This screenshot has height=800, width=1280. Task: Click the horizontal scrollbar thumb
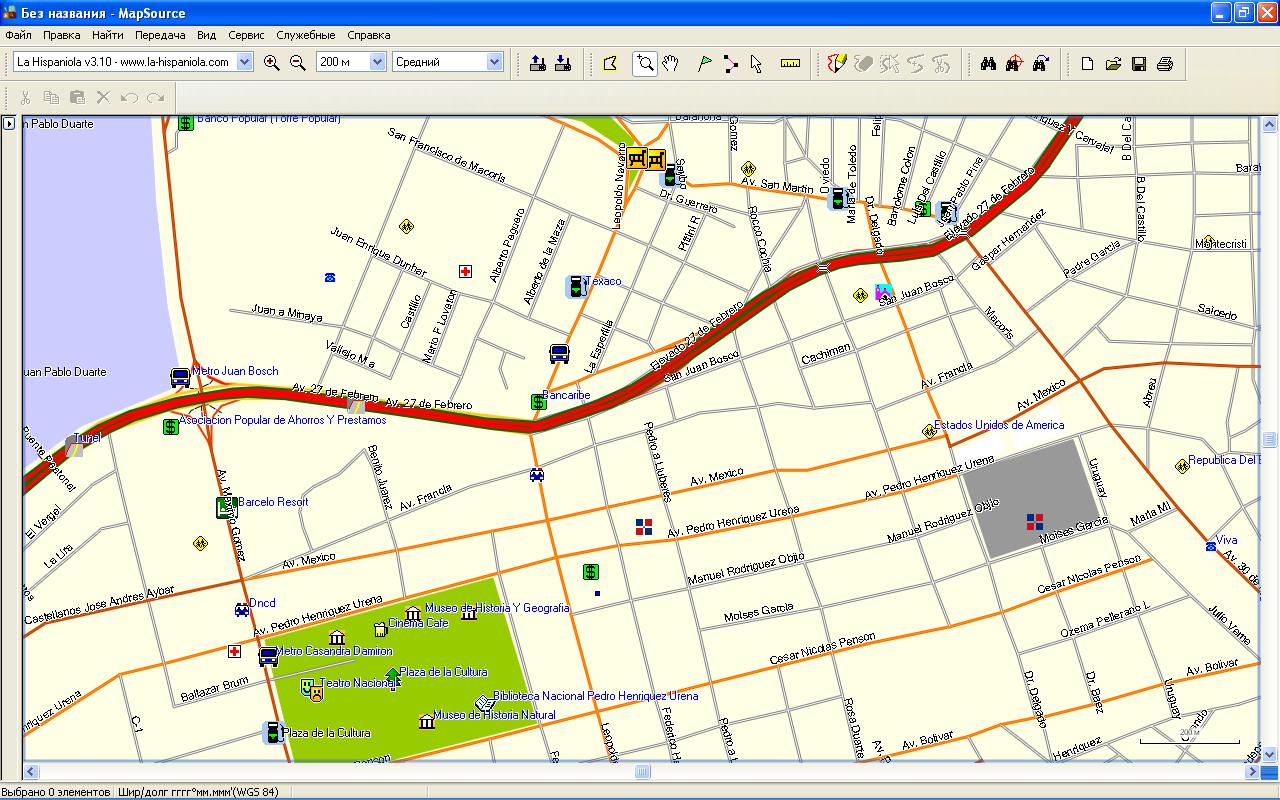(642, 772)
